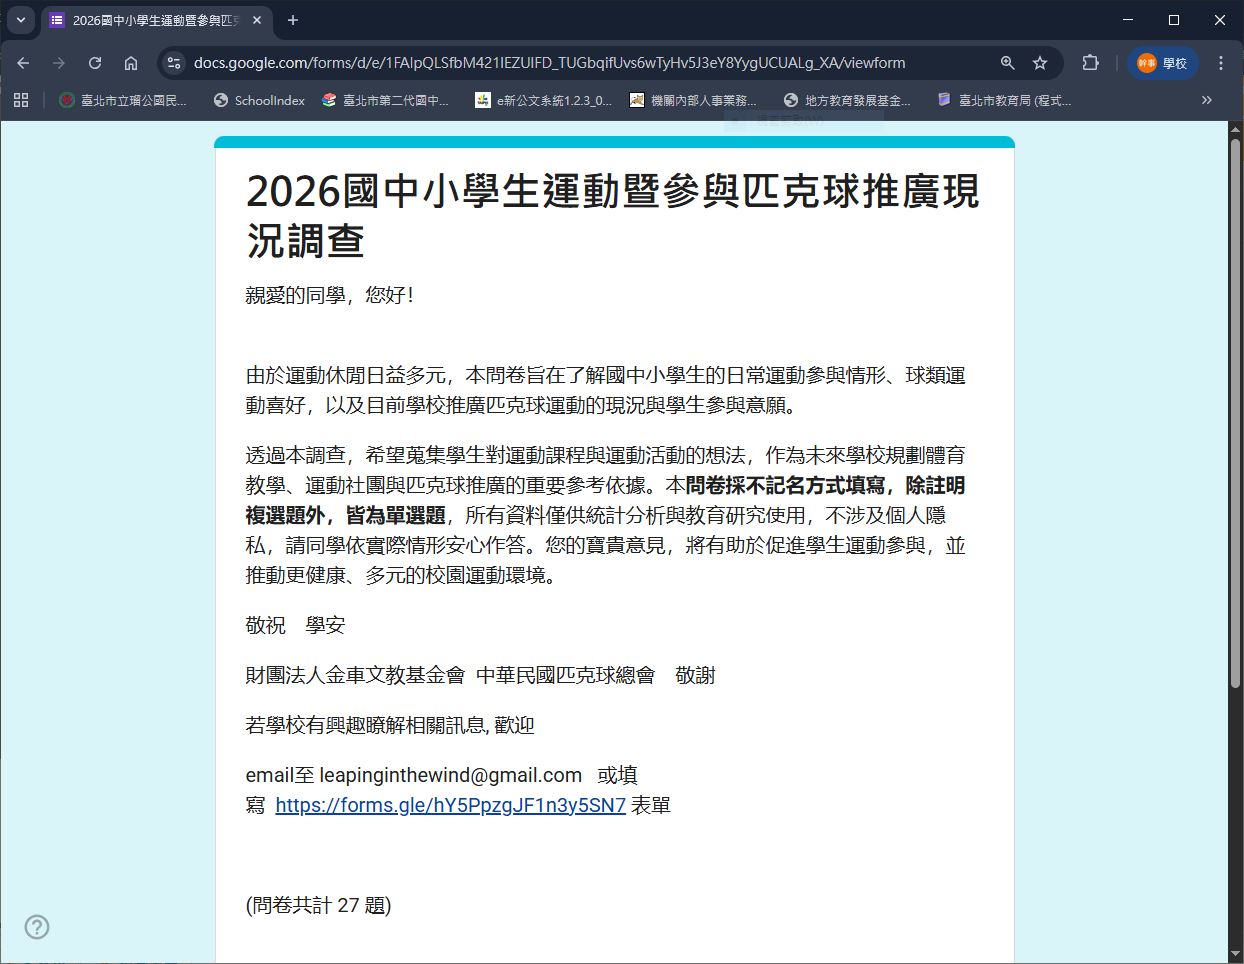Go forward to next page

pyautogui.click(x=59, y=63)
